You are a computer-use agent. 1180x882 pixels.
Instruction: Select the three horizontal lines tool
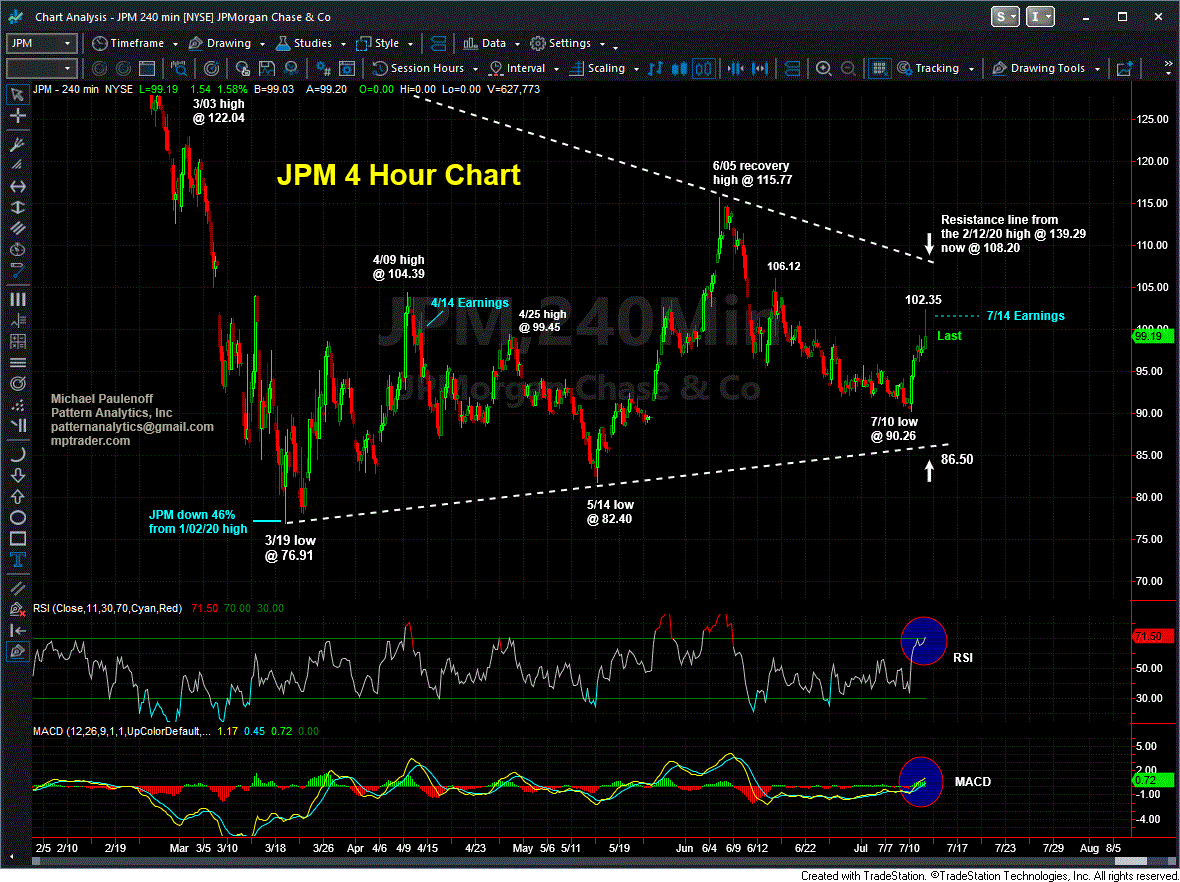(x=17, y=363)
